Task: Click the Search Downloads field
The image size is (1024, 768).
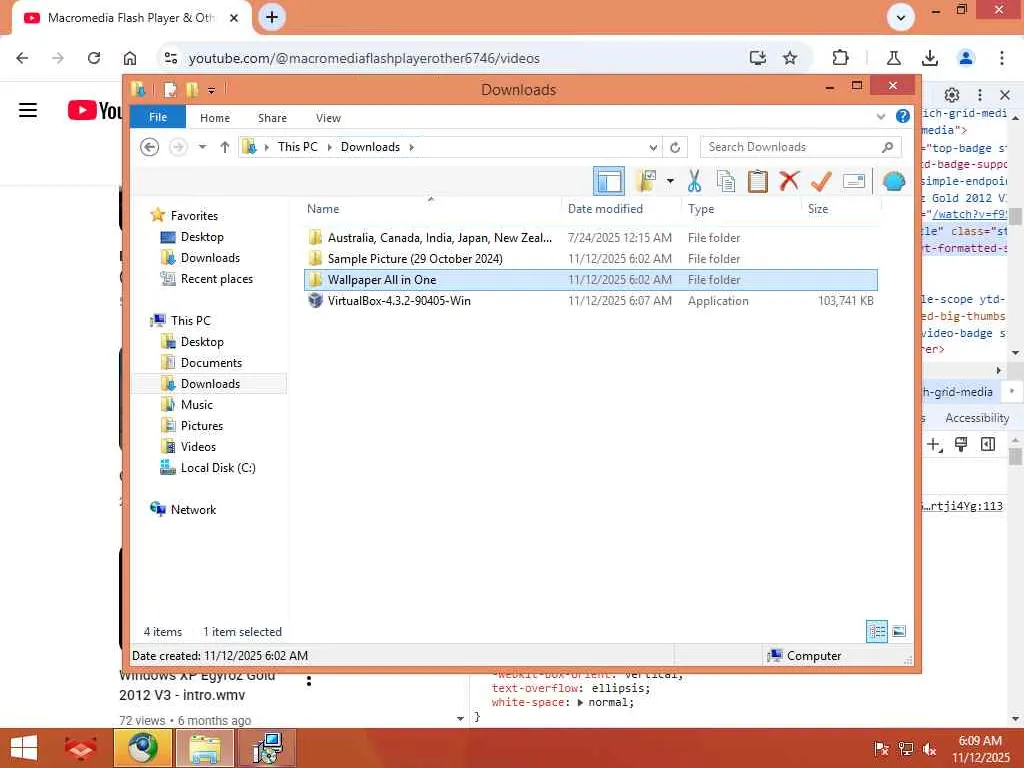Action: coord(801,147)
